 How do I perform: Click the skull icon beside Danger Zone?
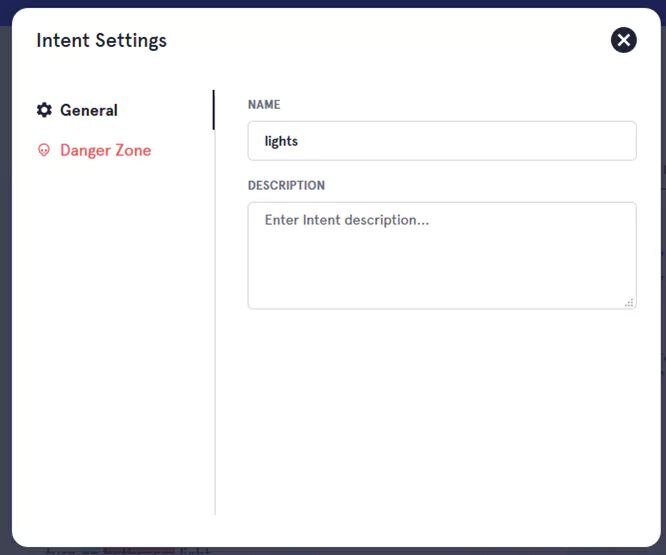(44, 150)
